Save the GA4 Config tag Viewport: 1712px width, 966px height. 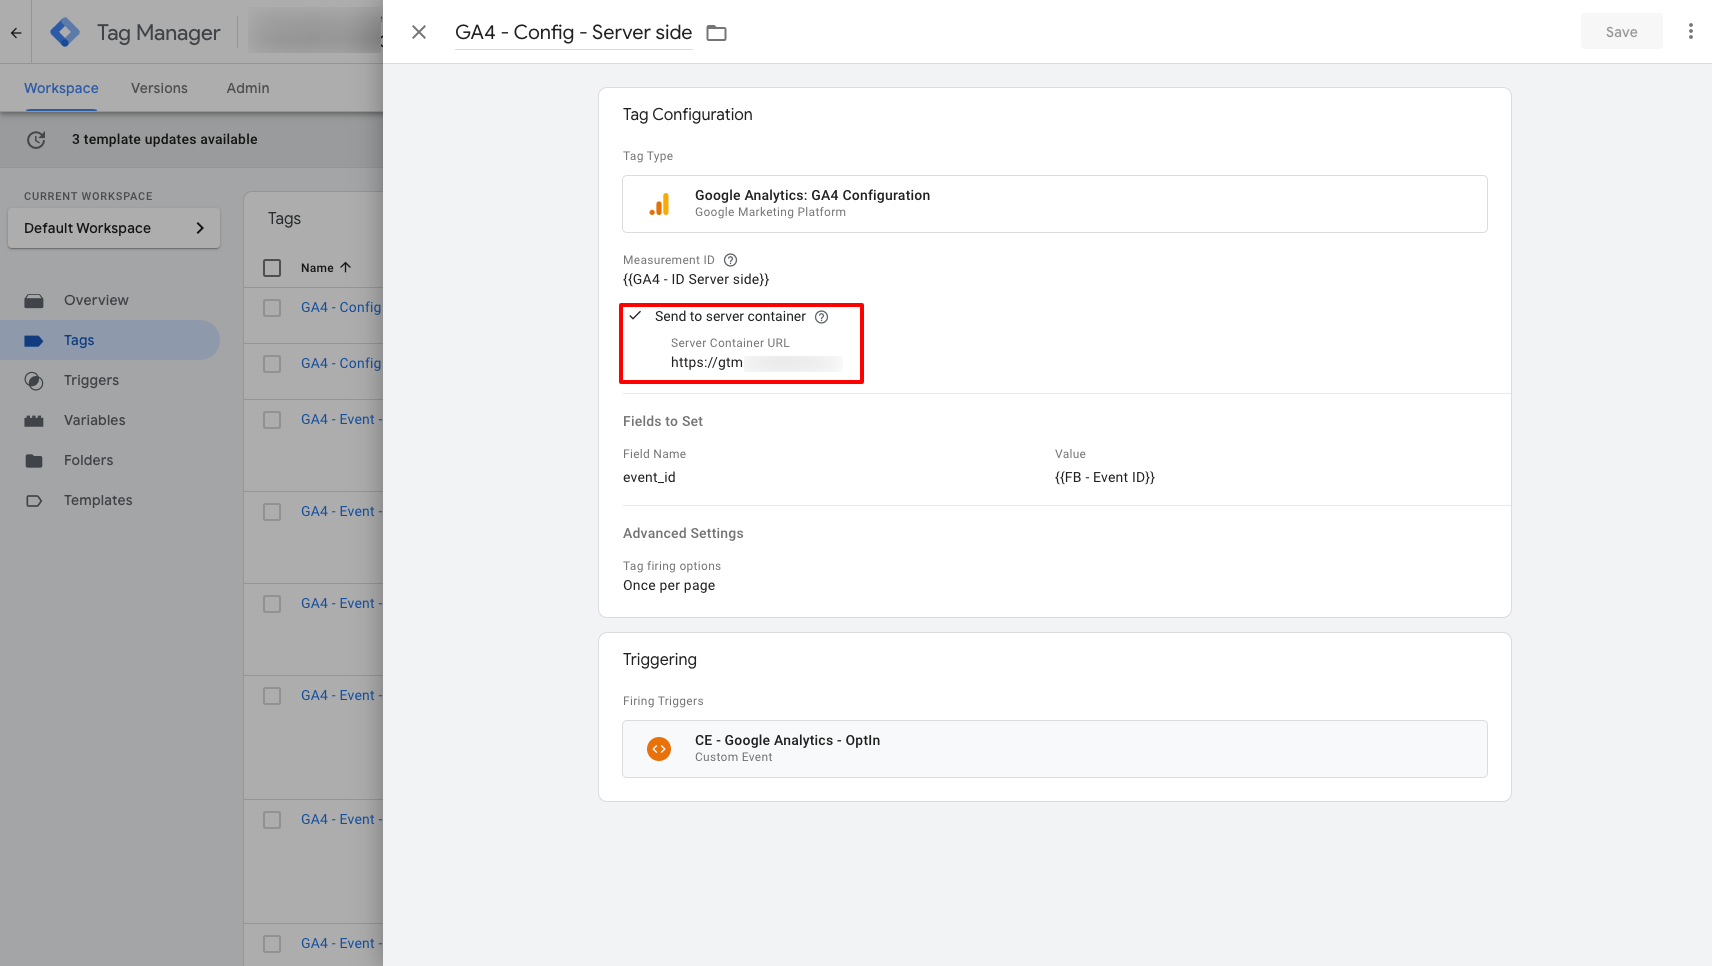(1621, 31)
